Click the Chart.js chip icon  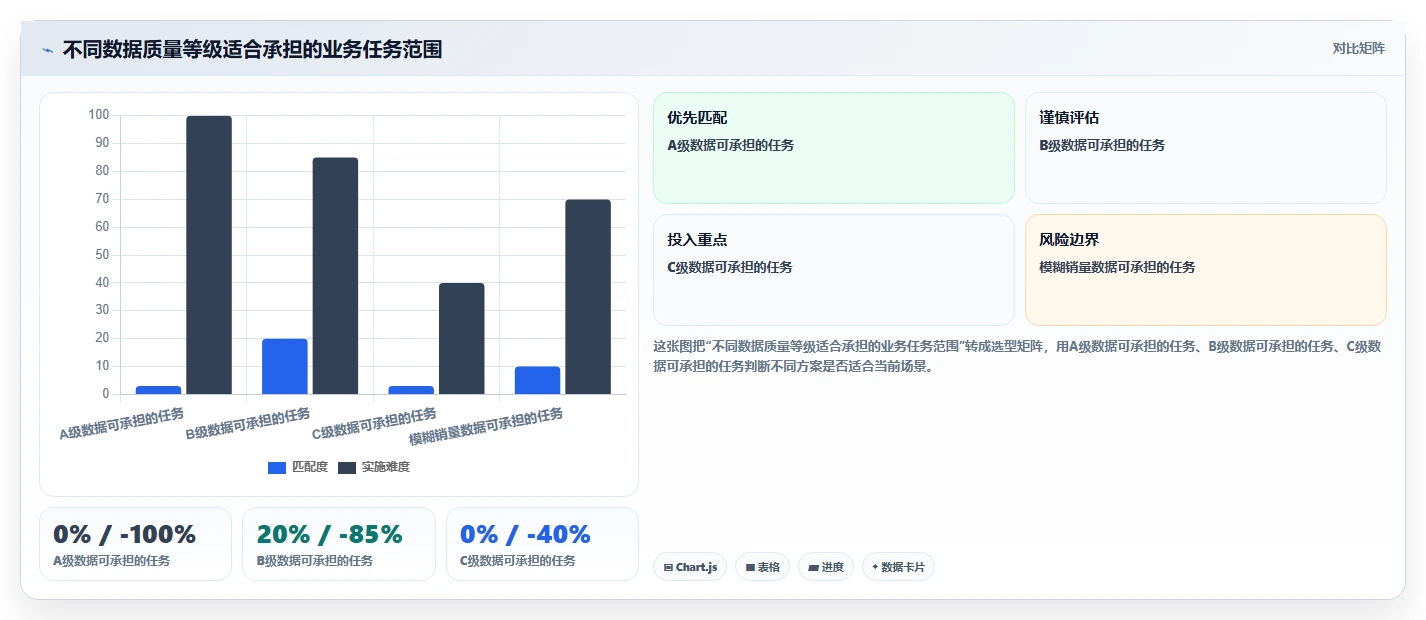668,567
